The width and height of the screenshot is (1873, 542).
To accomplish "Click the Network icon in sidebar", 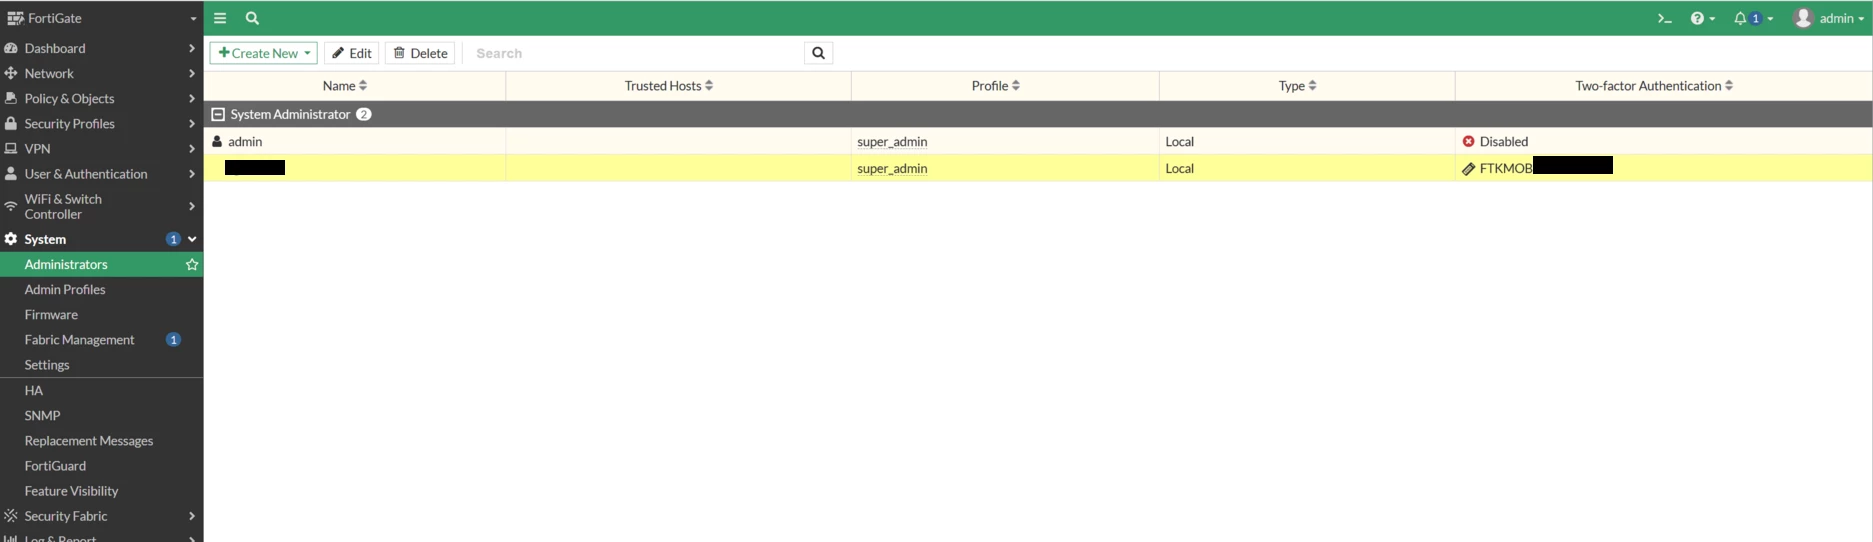I will (11, 73).
